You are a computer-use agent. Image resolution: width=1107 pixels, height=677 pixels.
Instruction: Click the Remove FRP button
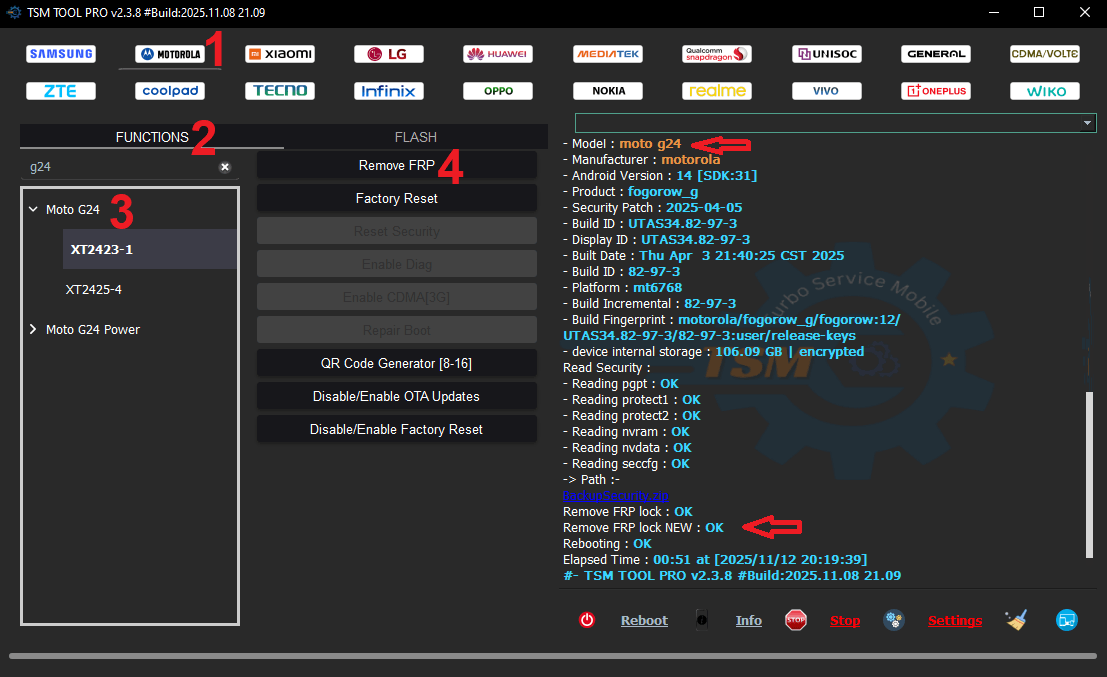[396, 165]
